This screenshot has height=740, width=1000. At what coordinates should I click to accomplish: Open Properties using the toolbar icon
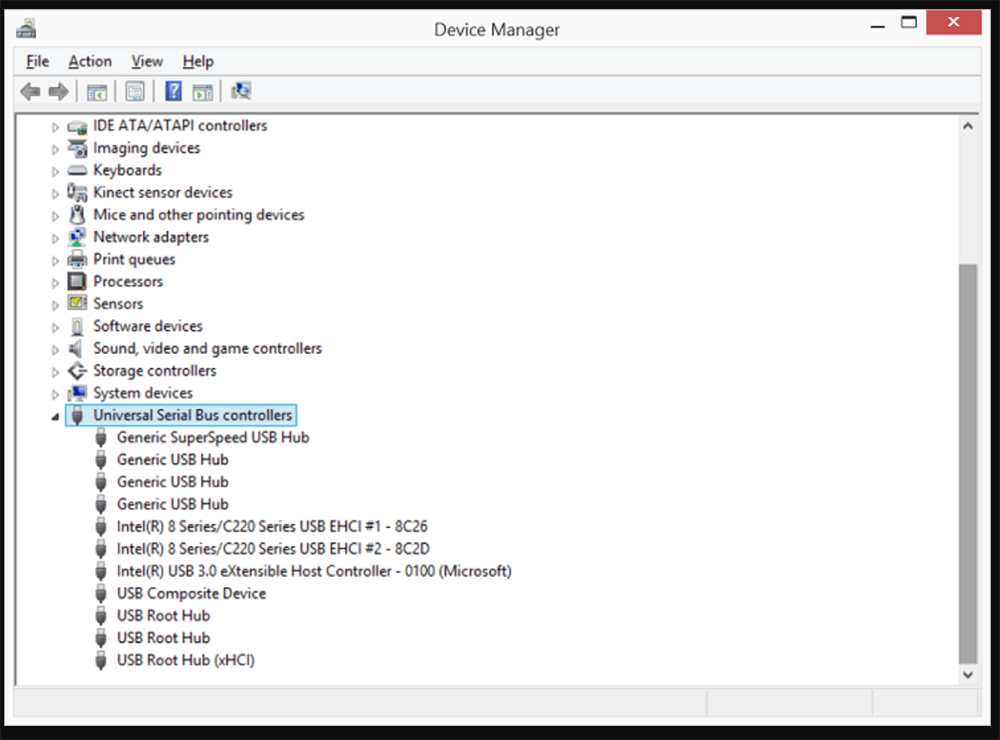click(x=134, y=91)
